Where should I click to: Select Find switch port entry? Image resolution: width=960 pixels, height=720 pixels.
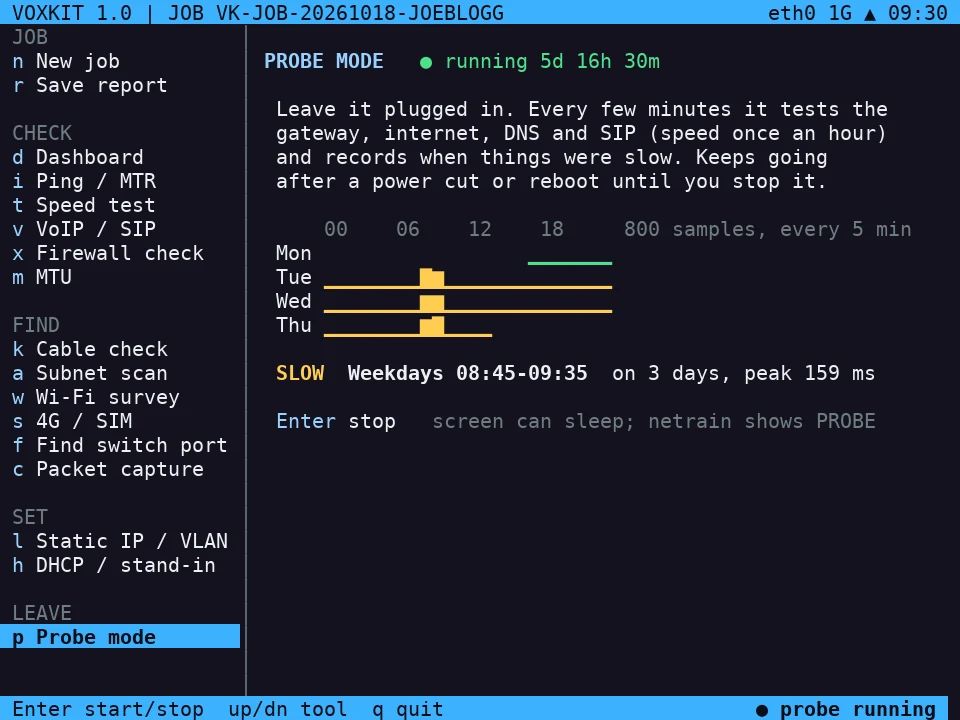click(x=120, y=445)
